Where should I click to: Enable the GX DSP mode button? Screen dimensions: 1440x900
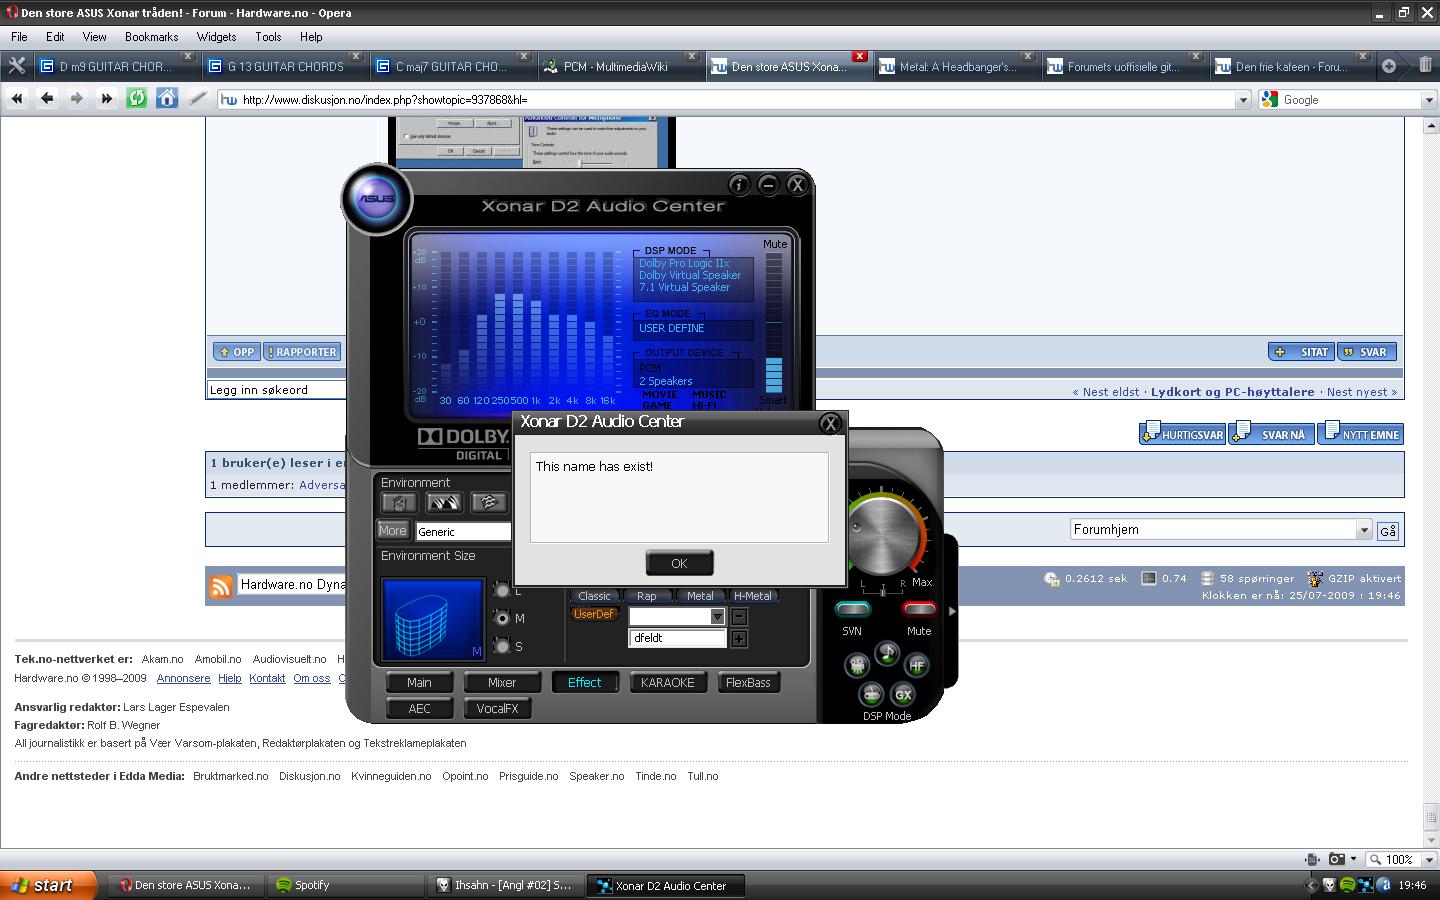[x=902, y=693]
